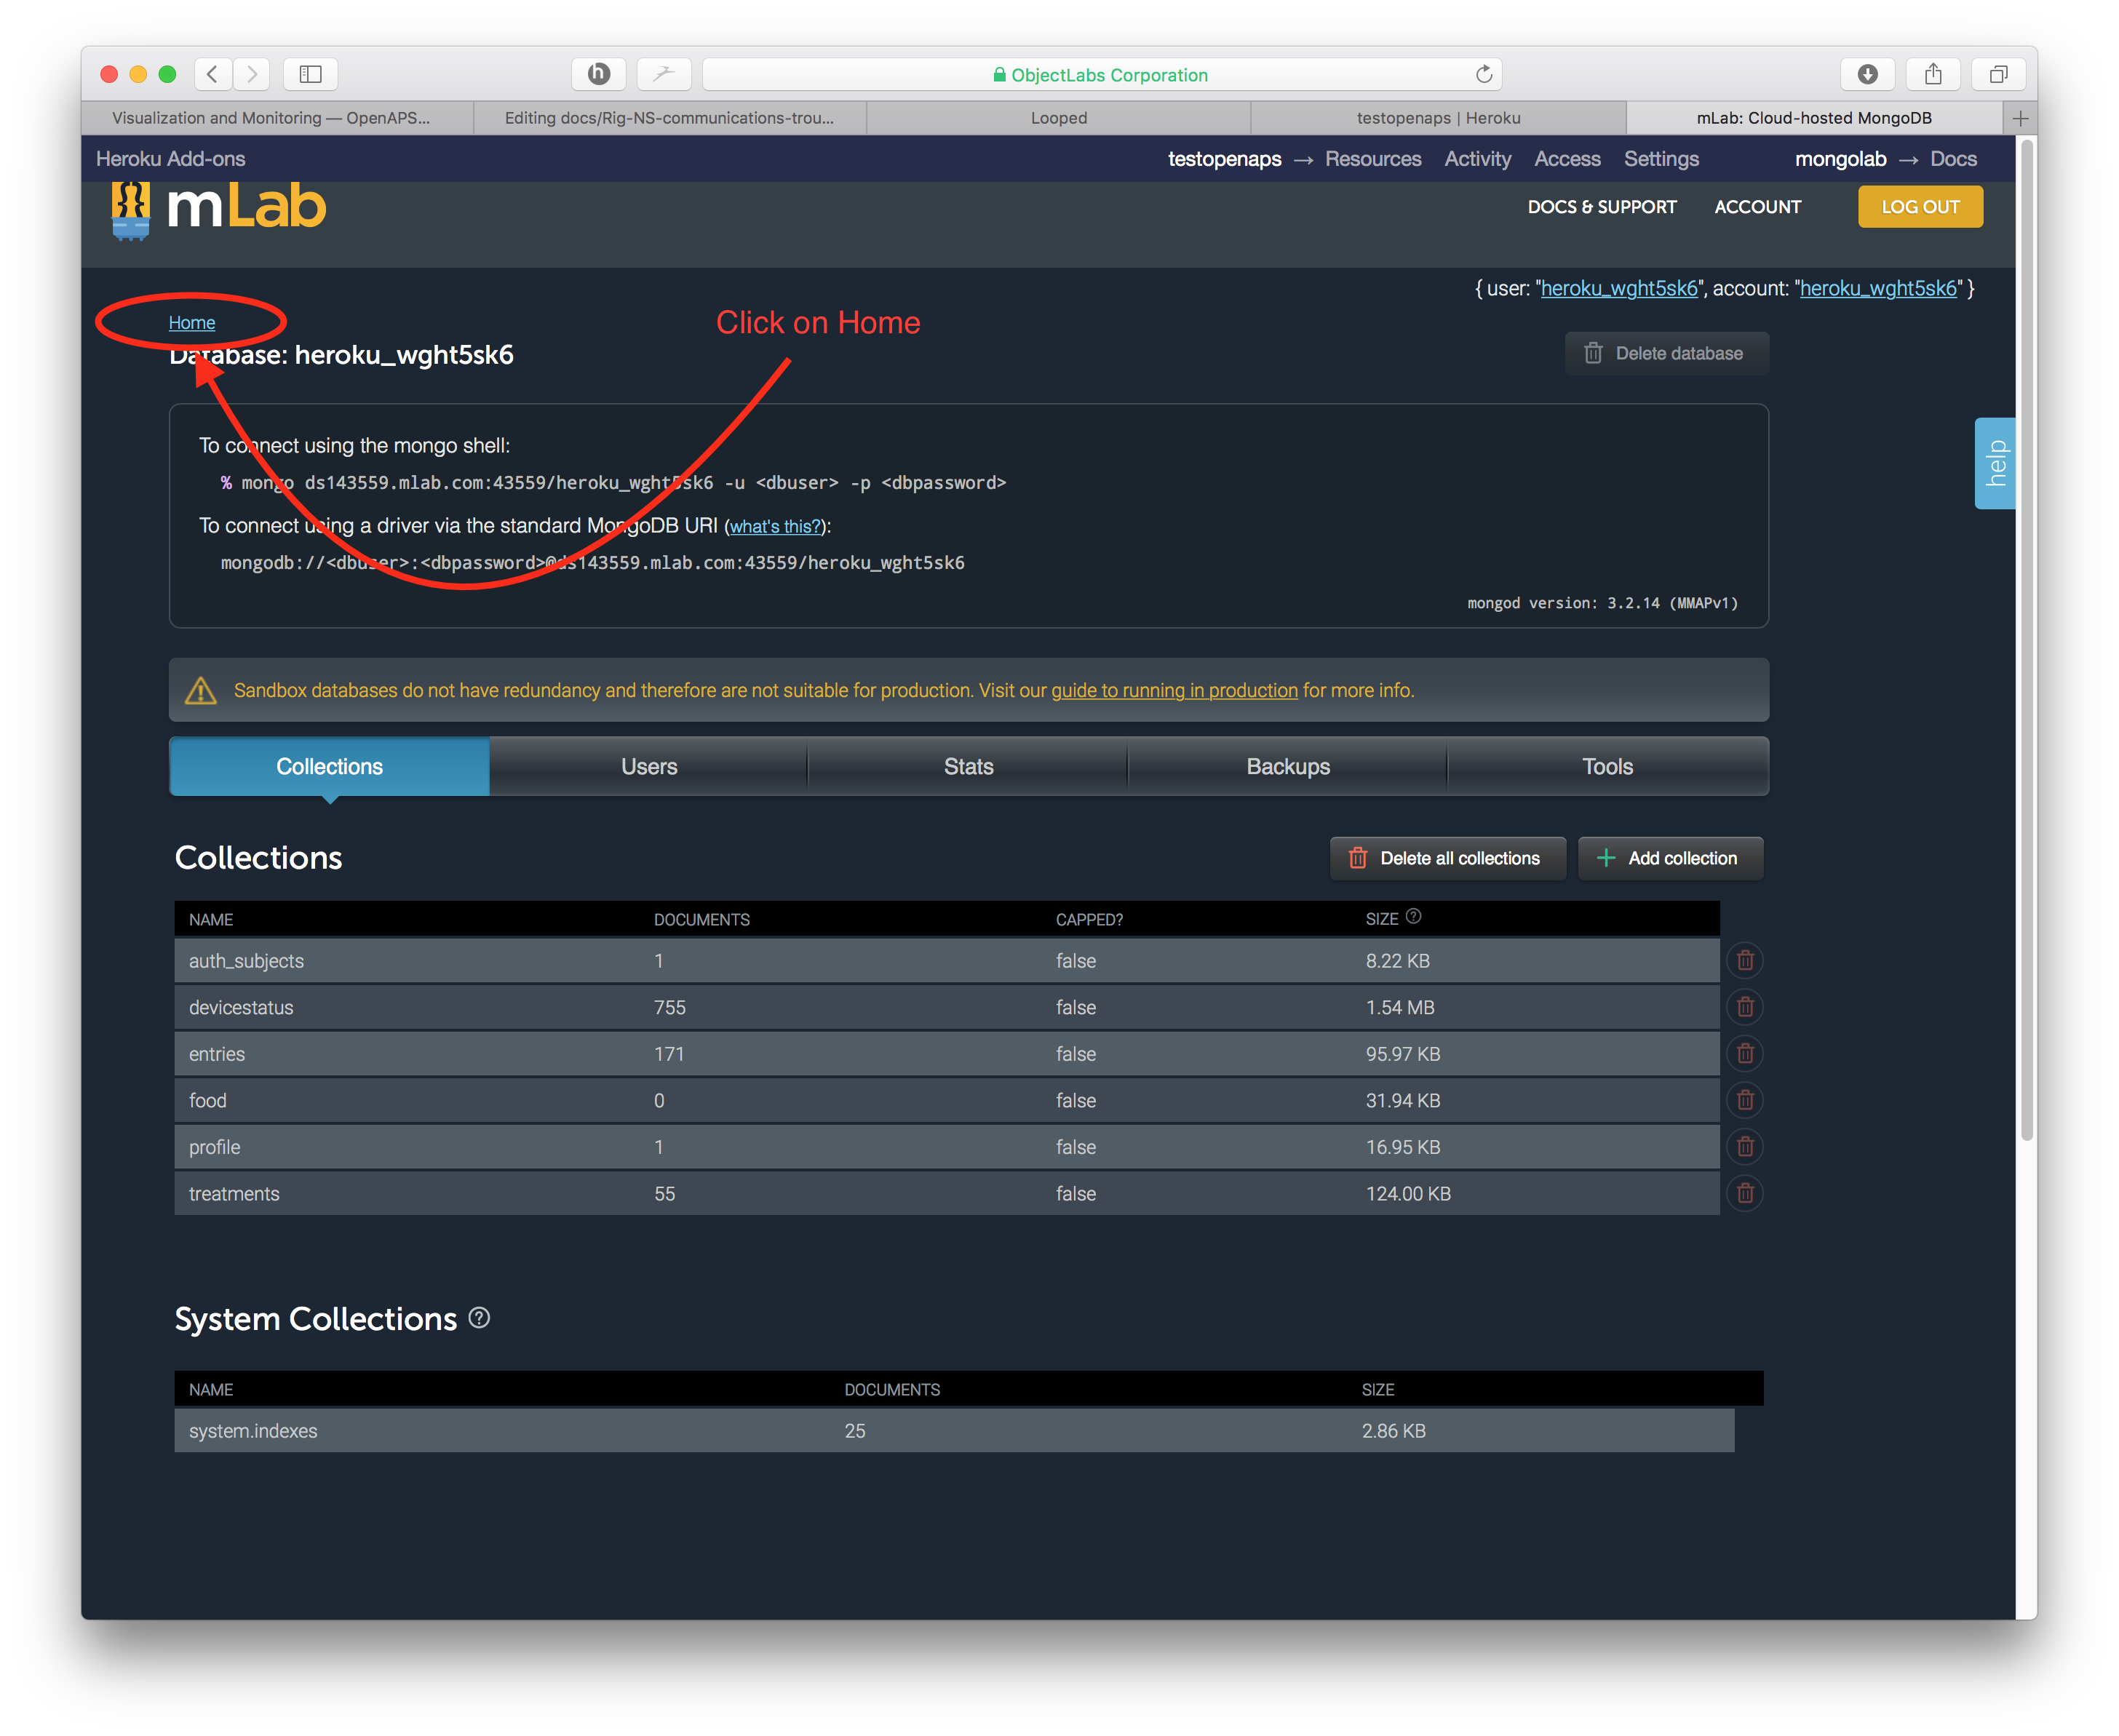This screenshot has height=1736, width=2119.
Task: Open the auth_subjects collection row
Action: click(947, 960)
